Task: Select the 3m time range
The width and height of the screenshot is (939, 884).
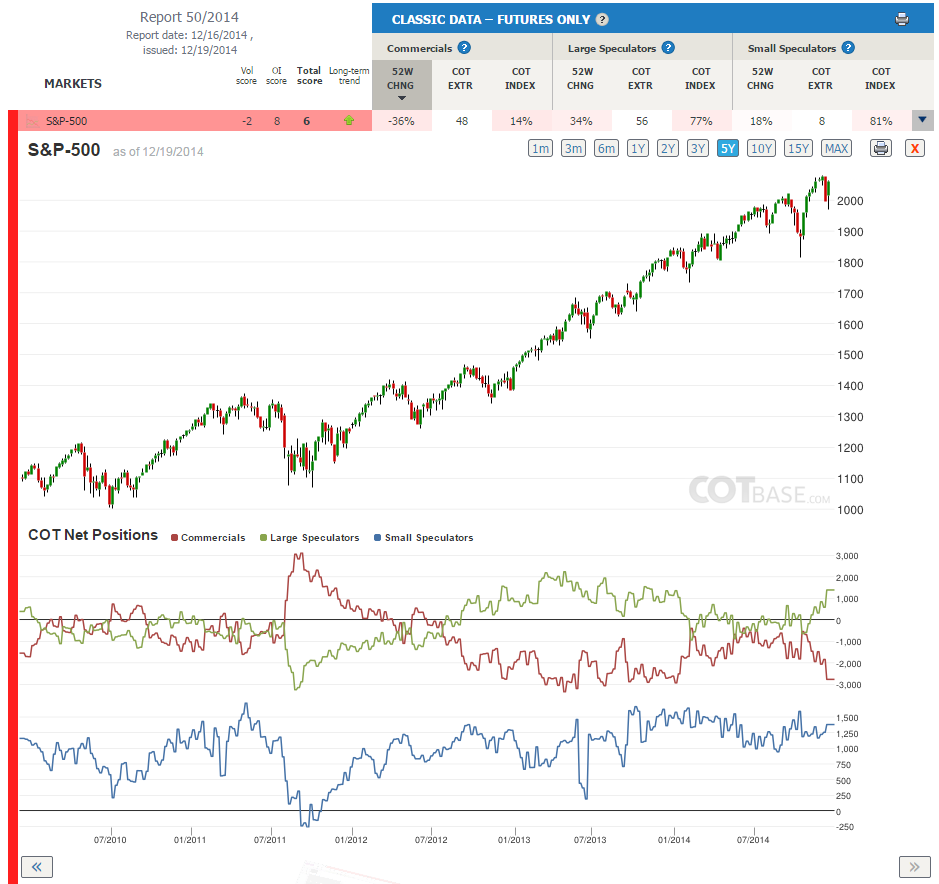Action: pos(573,149)
